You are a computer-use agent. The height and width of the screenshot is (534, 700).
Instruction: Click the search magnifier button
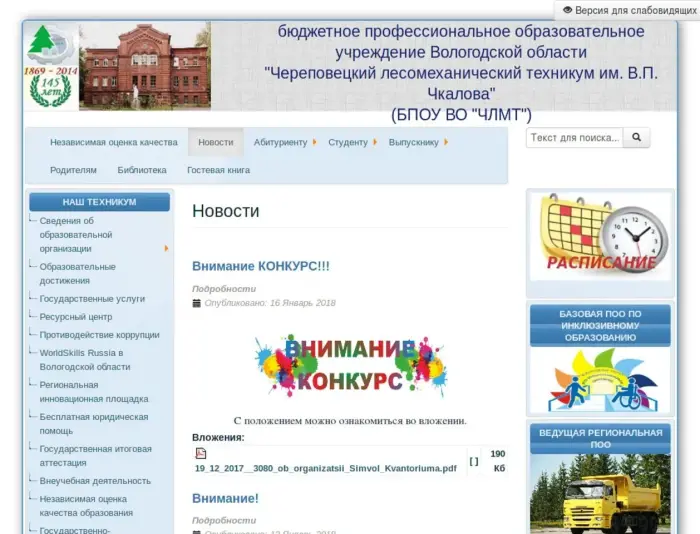[x=637, y=138]
